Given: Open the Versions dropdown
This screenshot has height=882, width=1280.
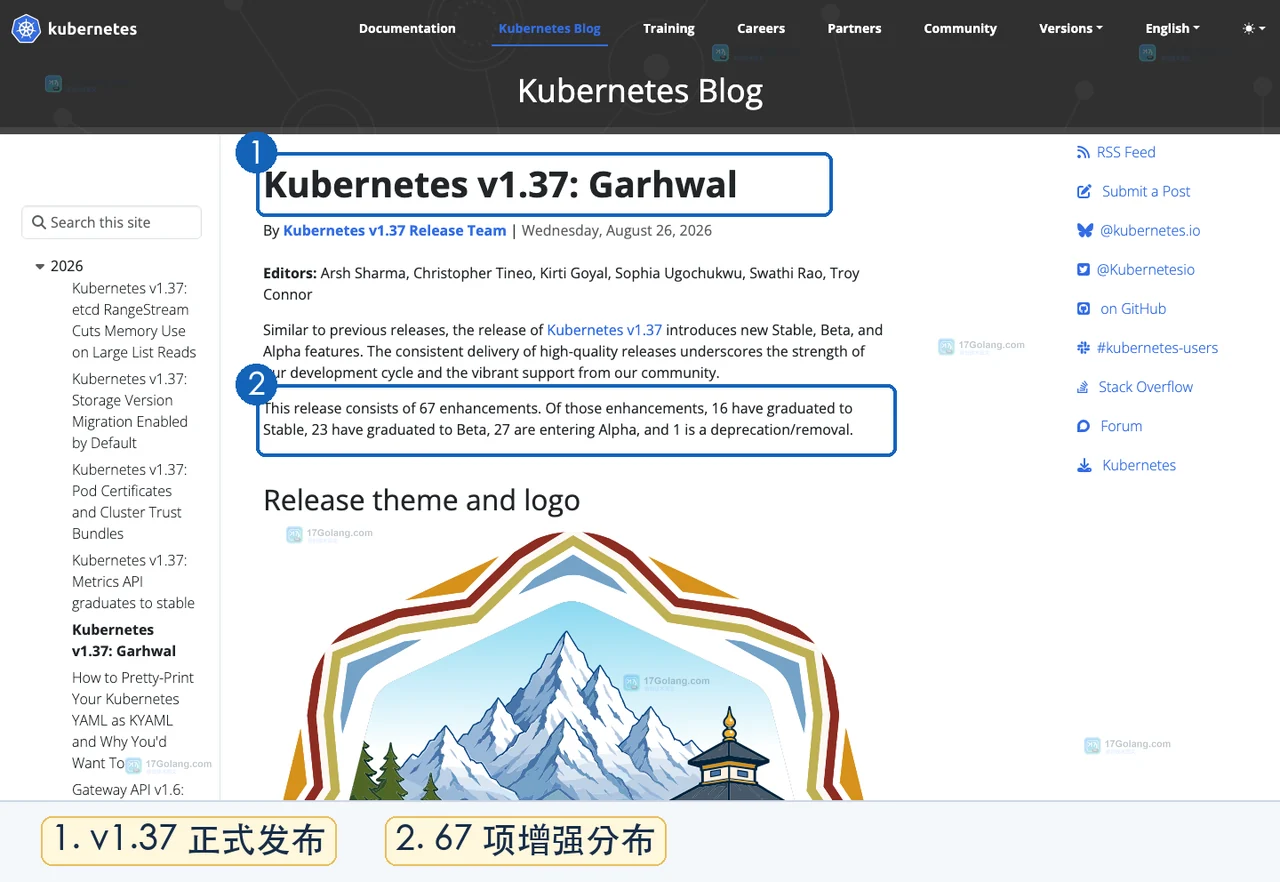Looking at the screenshot, I should (x=1070, y=29).
